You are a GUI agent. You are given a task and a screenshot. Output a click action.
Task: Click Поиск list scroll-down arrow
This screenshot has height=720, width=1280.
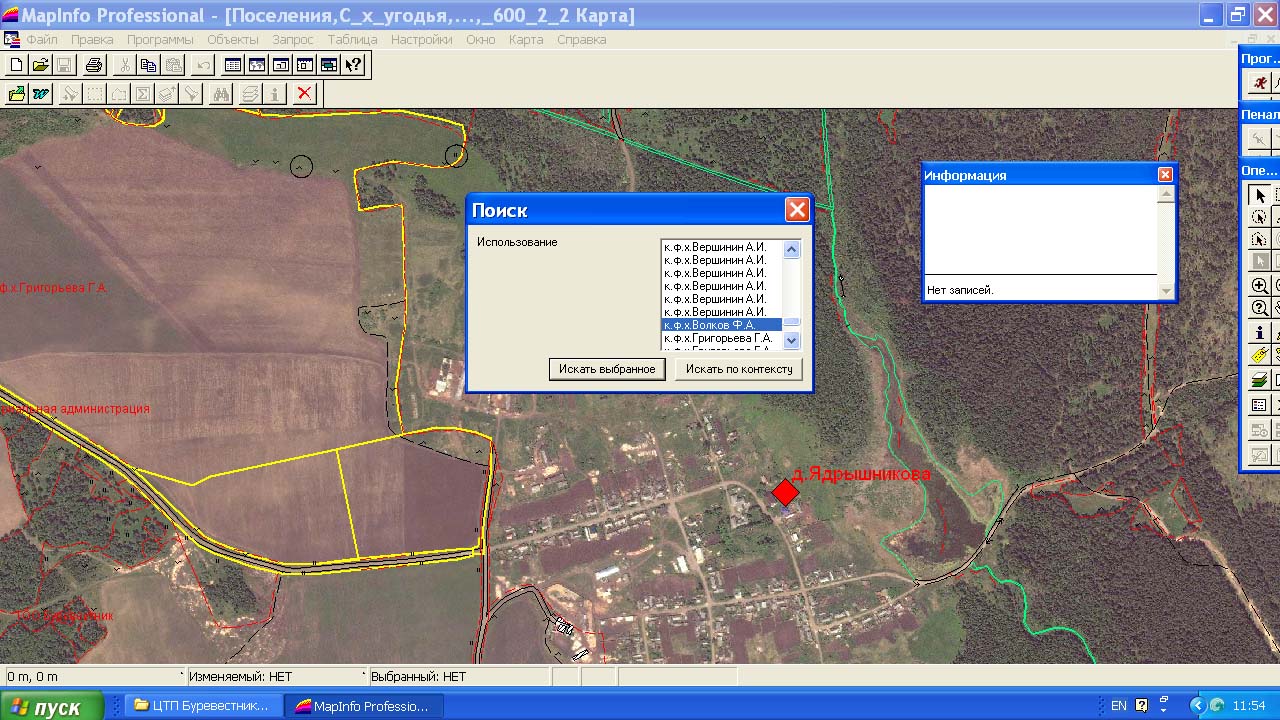pyautogui.click(x=792, y=340)
